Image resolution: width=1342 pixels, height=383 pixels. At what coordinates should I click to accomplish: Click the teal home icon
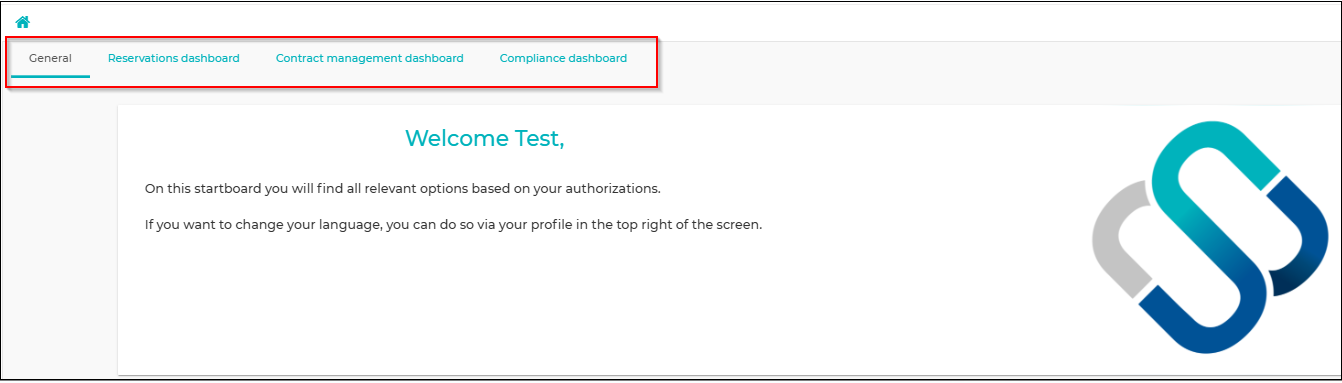coord(22,21)
